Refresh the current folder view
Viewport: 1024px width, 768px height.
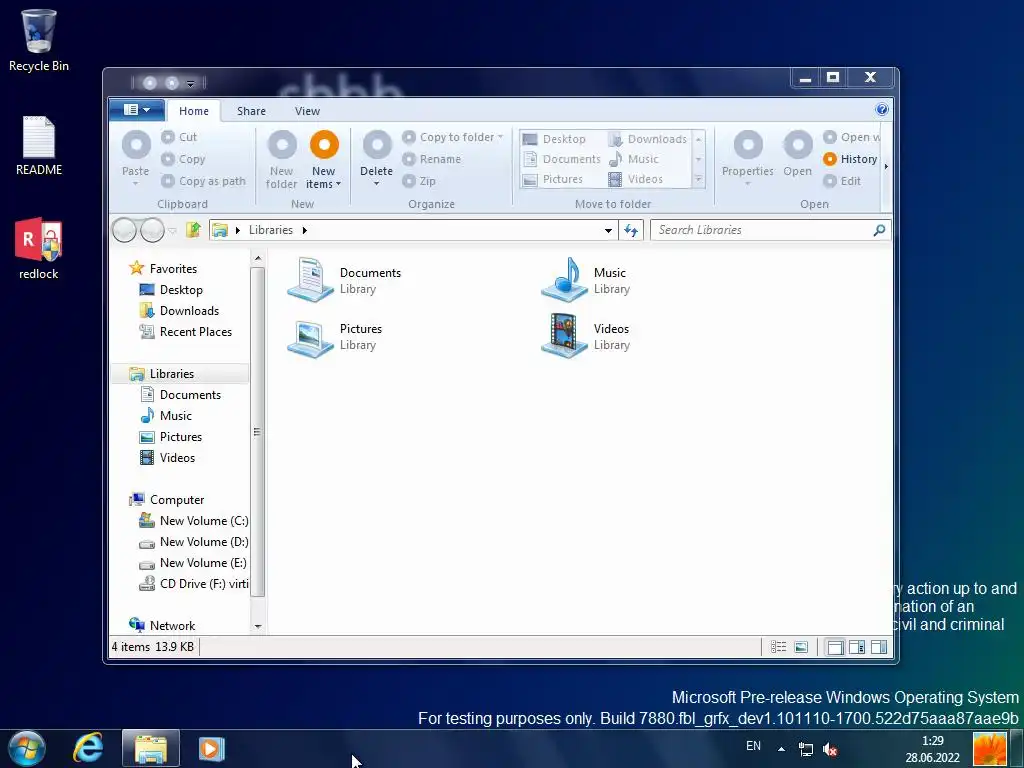pos(631,230)
